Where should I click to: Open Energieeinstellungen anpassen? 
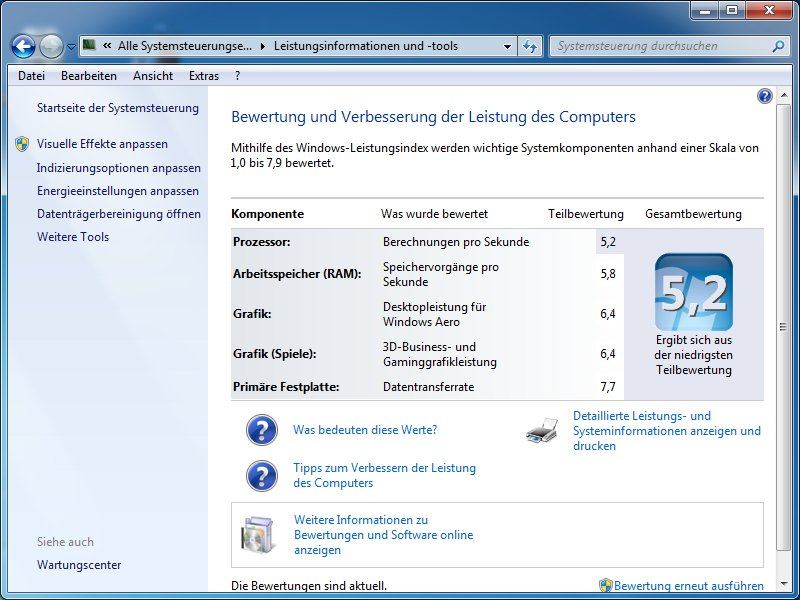tap(118, 191)
